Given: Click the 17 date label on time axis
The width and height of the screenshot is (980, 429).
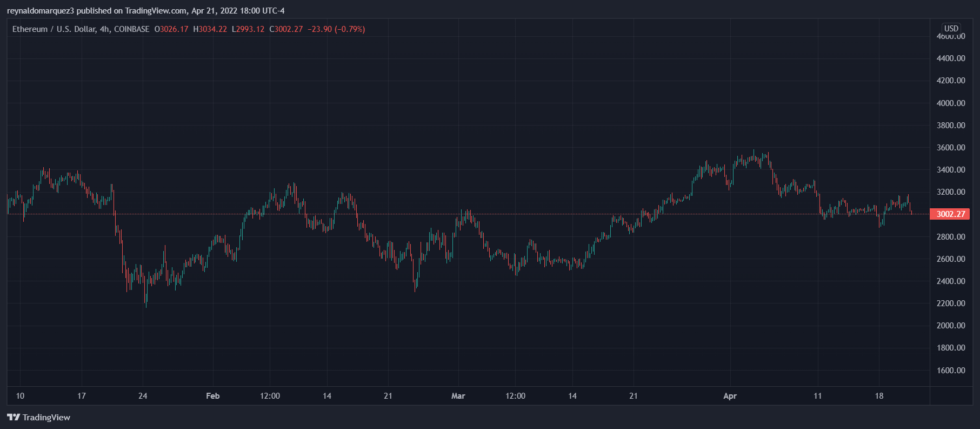Looking at the screenshot, I should coord(81,396).
